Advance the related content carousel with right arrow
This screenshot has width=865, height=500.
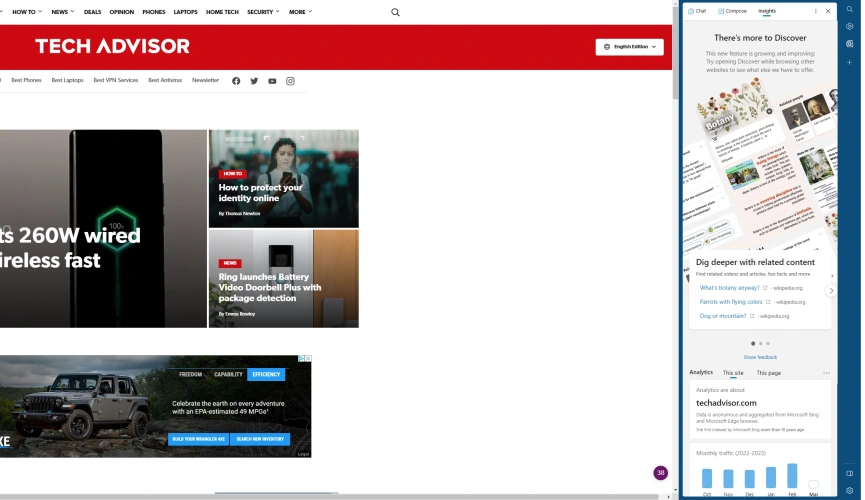[x=830, y=291]
